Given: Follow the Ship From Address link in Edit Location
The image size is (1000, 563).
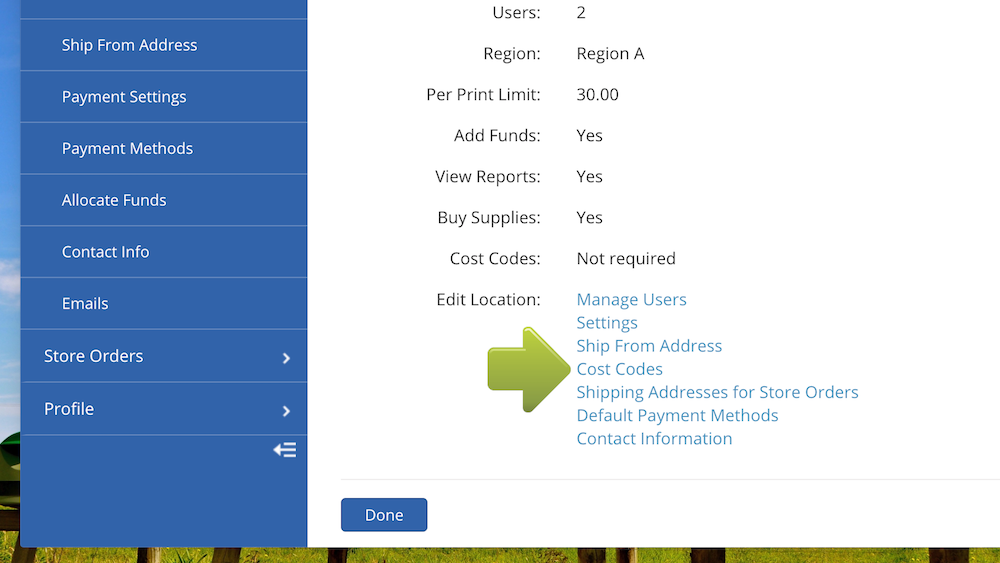Looking at the screenshot, I should [x=649, y=346].
